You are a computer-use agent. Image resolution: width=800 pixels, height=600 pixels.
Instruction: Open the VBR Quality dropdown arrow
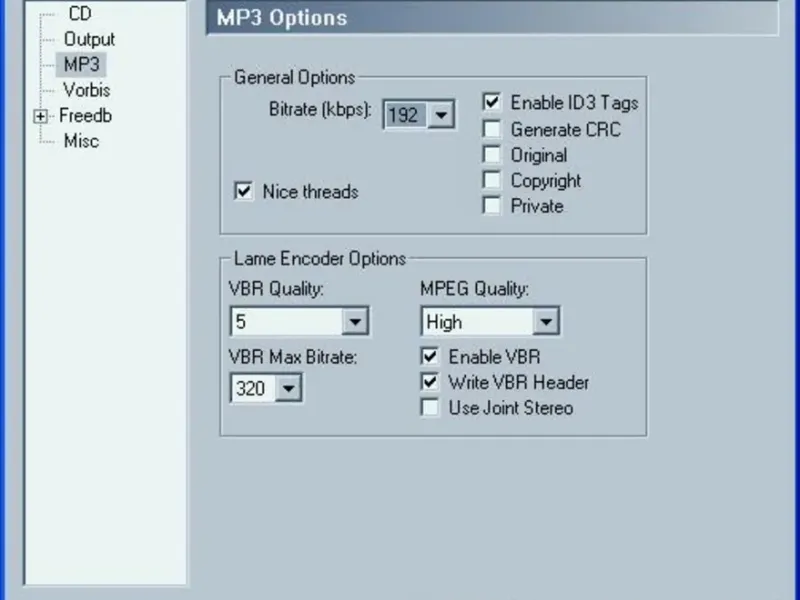[355, 321]
